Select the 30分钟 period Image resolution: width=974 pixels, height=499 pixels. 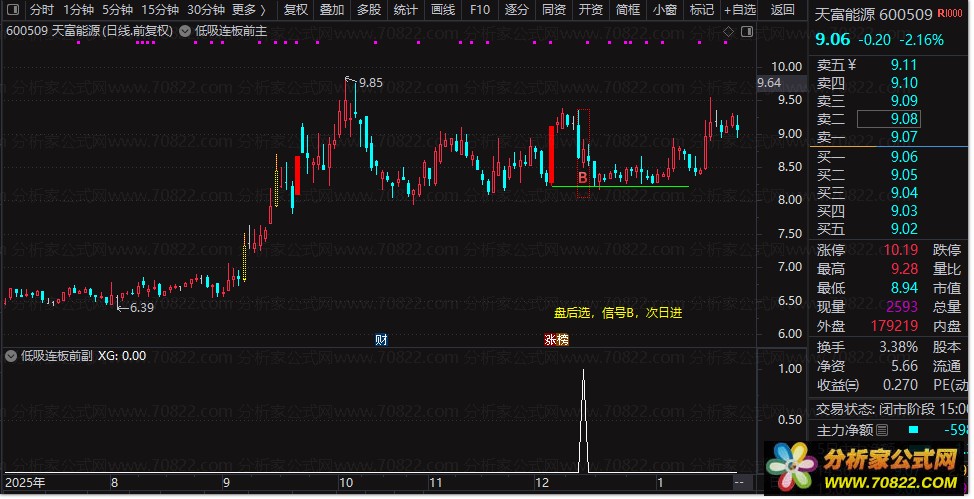tap(206, 10)
